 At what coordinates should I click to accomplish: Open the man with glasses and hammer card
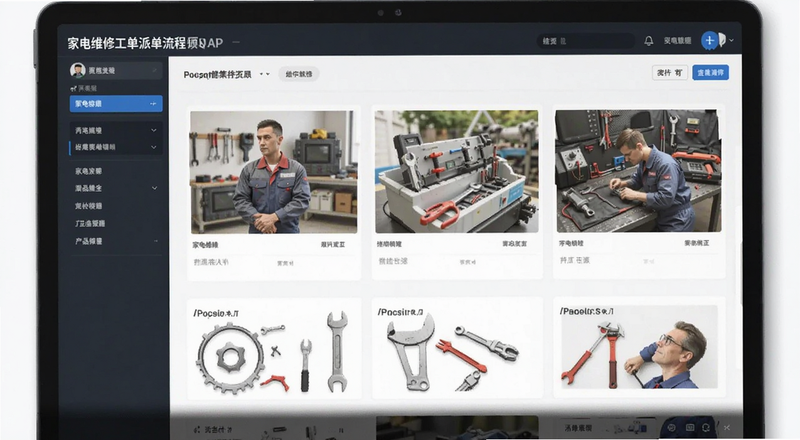pos(639,347)
